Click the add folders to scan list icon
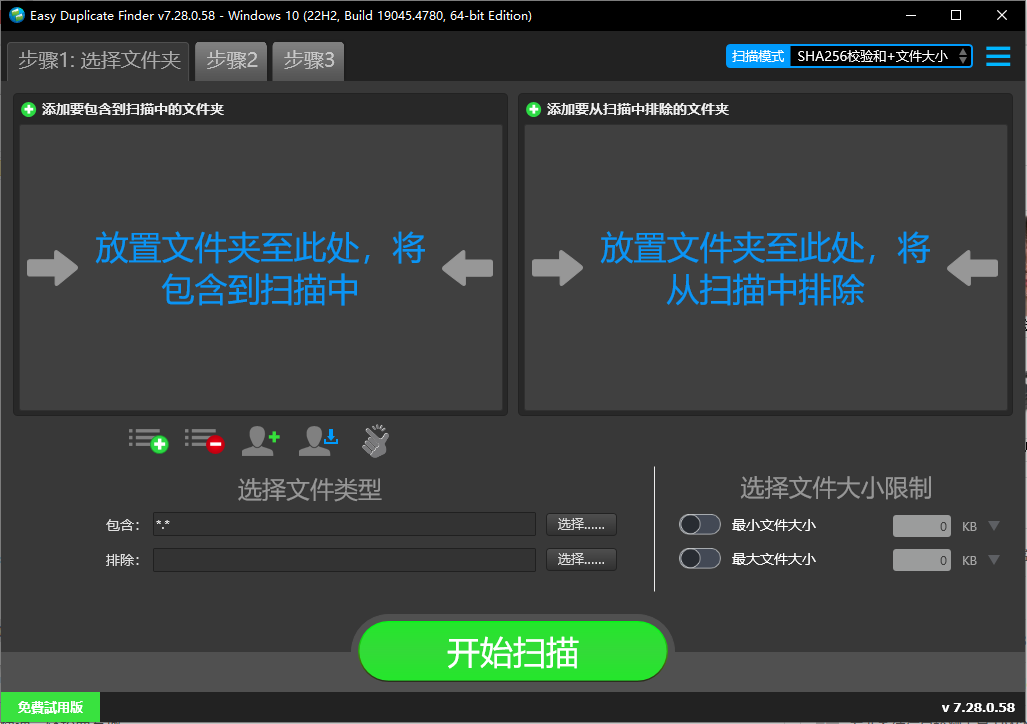Viewport: 1027px width, 724px height. coord(148,439)
